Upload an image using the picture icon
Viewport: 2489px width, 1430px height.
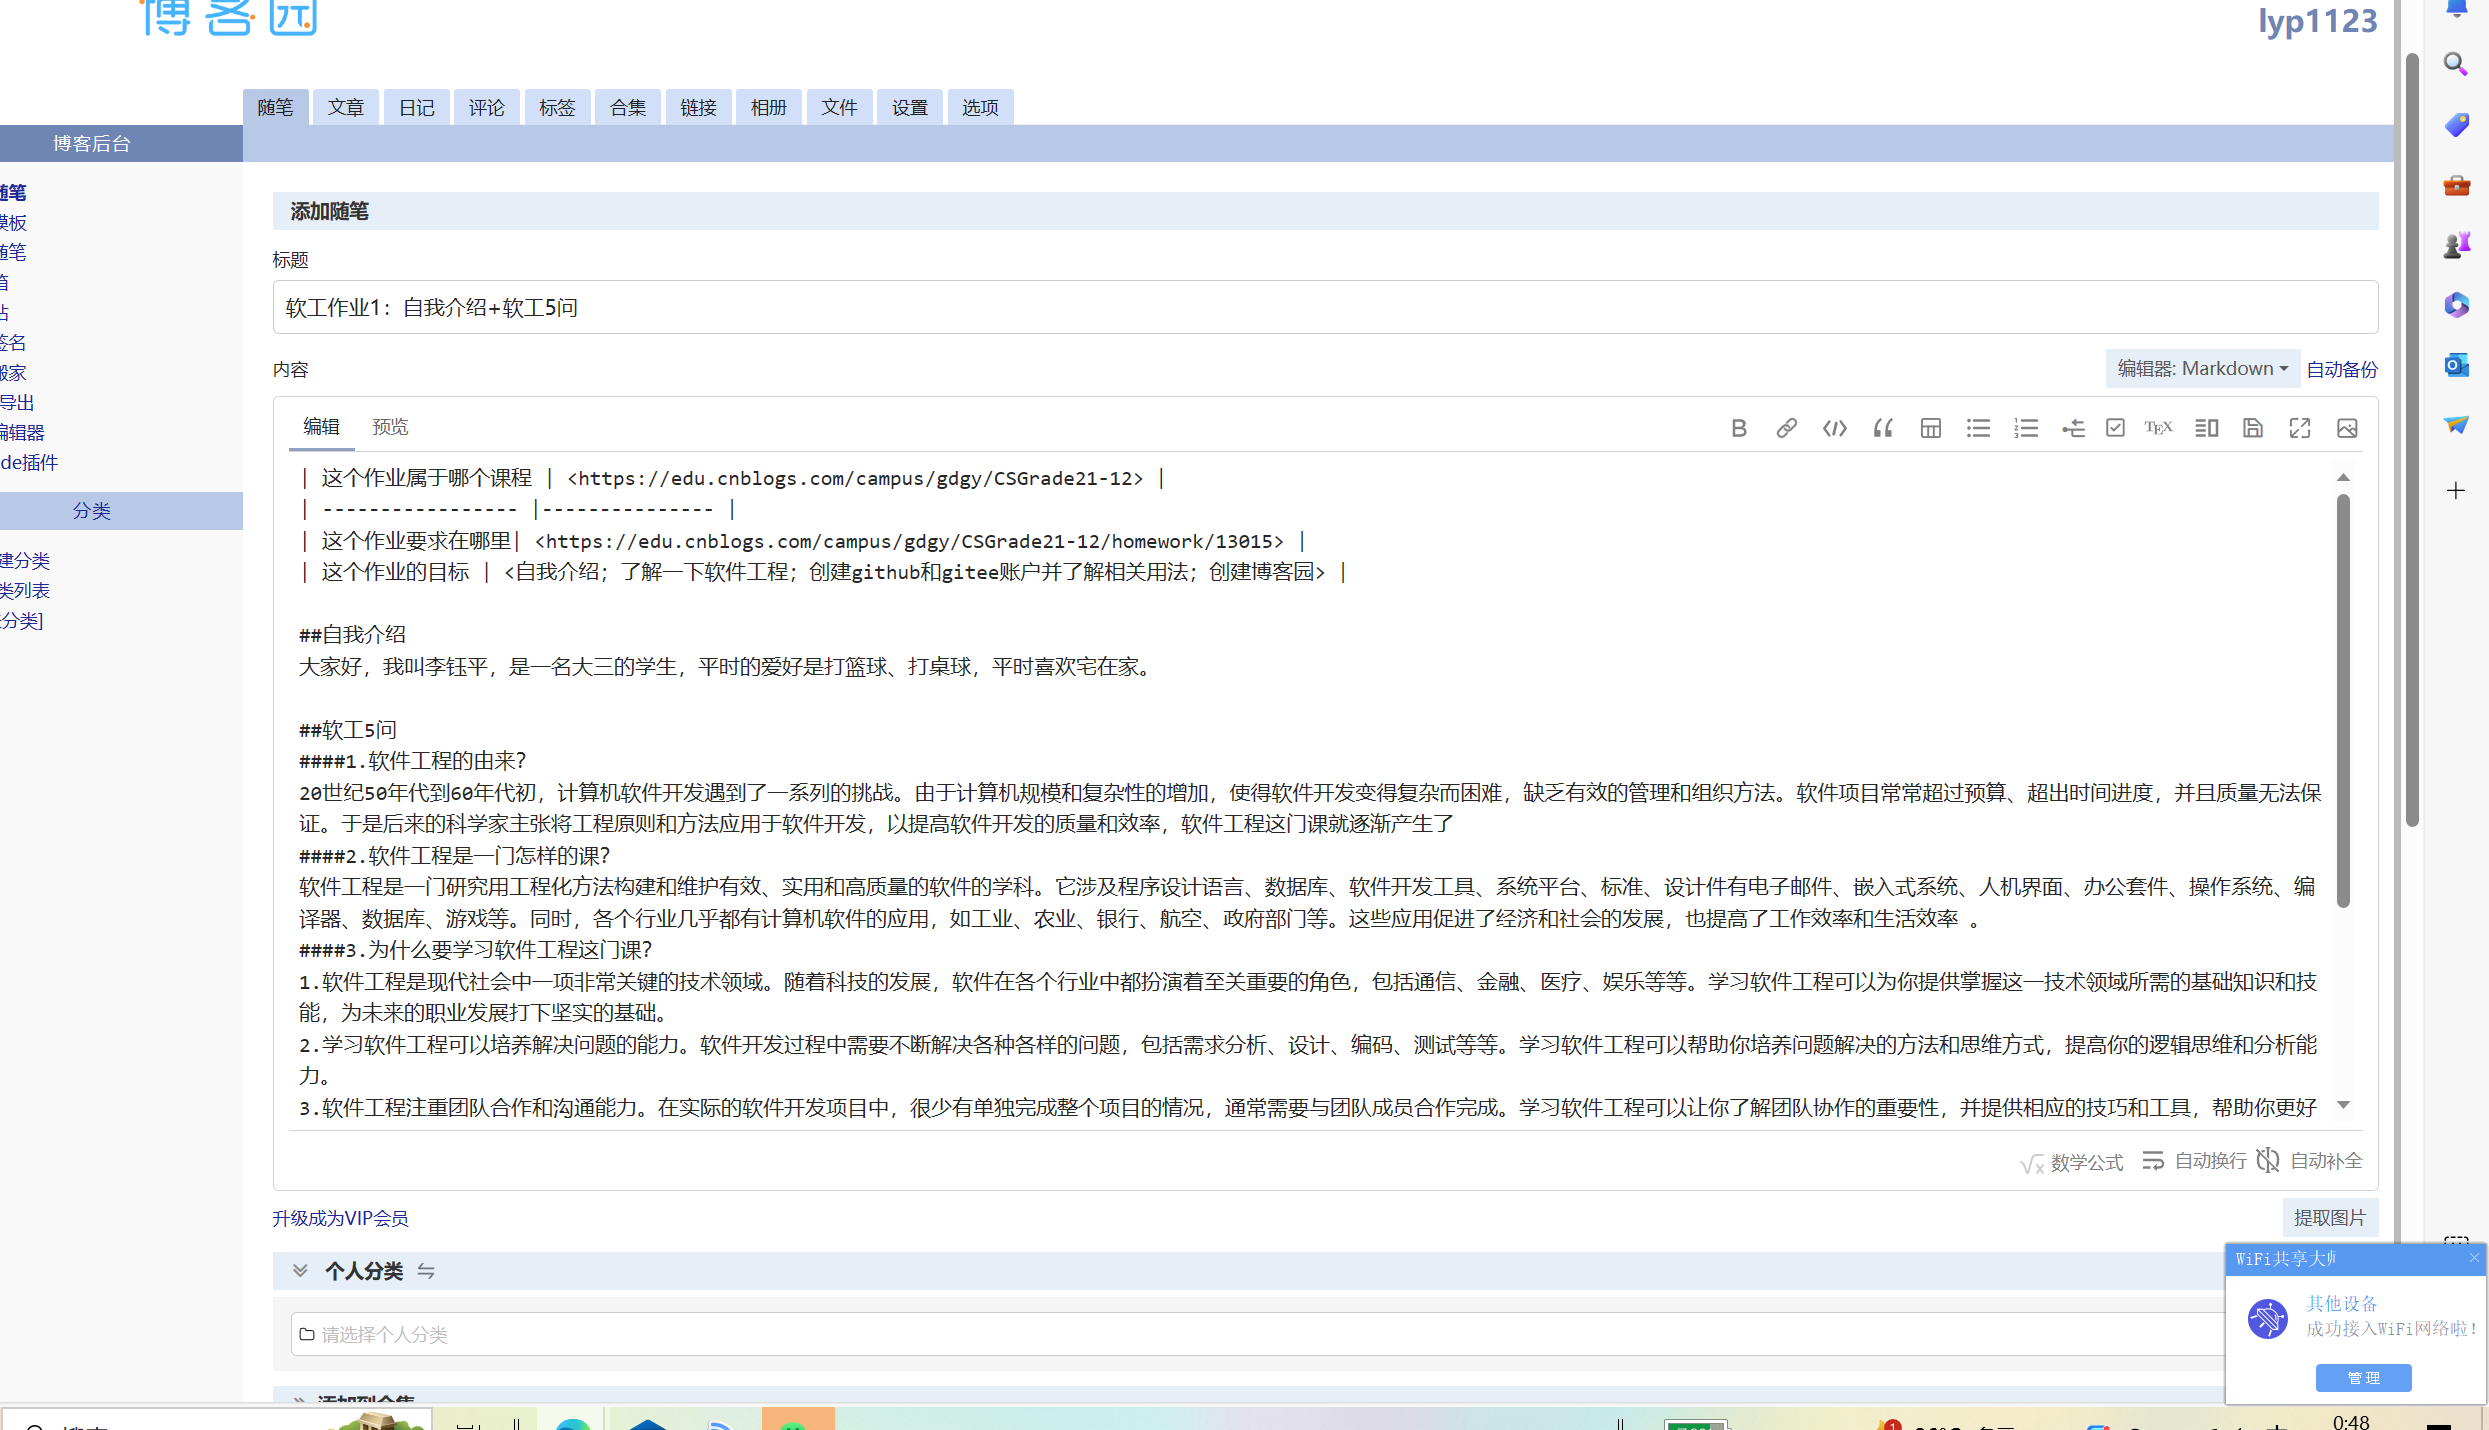2347,428
